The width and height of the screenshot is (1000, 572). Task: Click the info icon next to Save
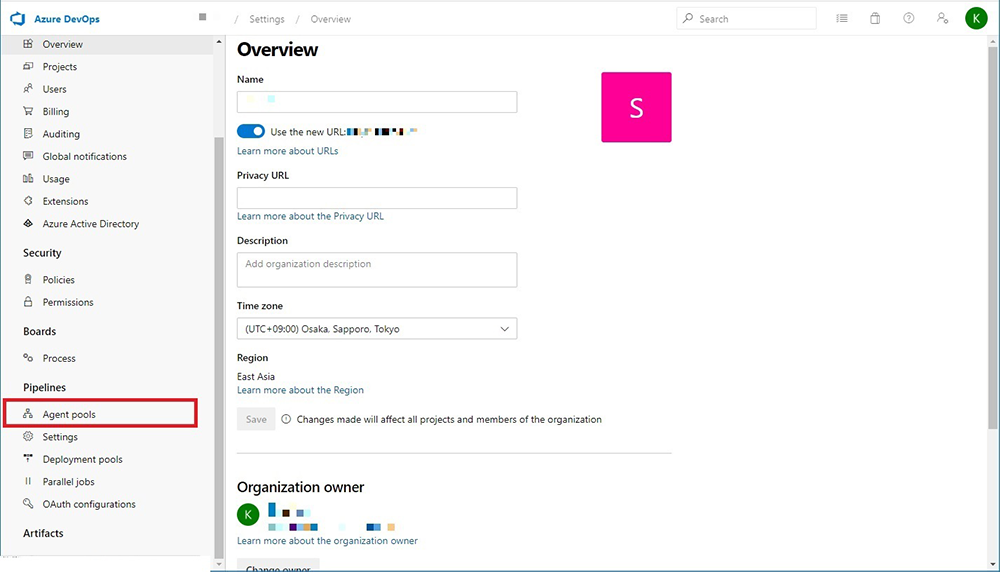click(x=286, y=419)
